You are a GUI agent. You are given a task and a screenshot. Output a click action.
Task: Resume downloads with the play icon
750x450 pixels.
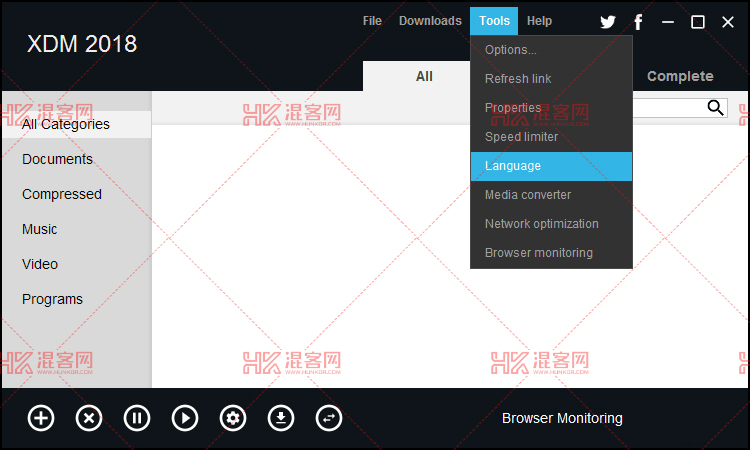[x=185, y=418]
